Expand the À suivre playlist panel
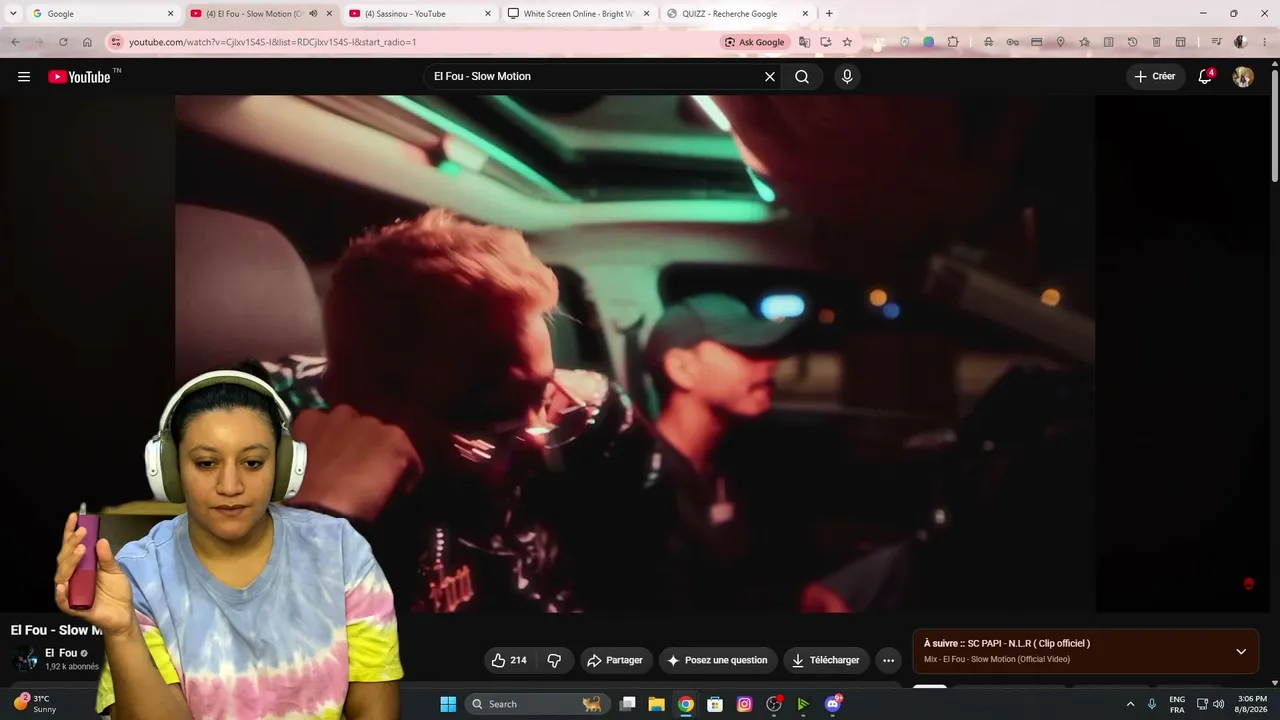 tap(1241, 651)
